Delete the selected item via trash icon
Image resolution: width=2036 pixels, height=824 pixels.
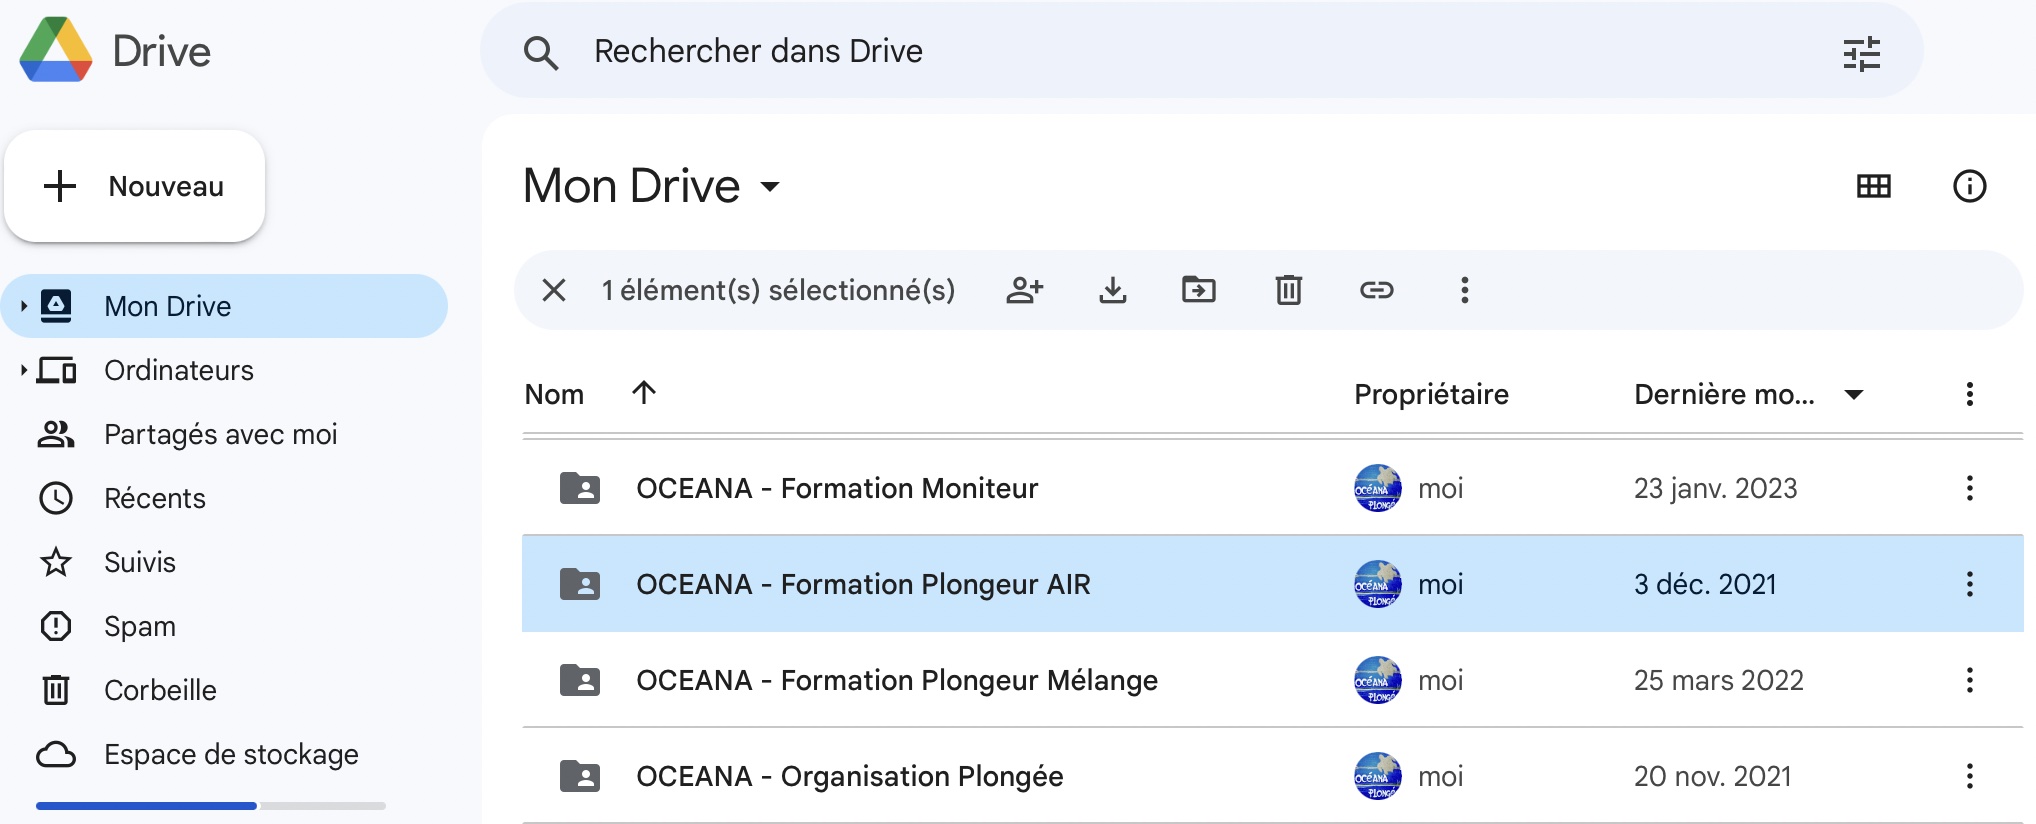point(1289,290)
